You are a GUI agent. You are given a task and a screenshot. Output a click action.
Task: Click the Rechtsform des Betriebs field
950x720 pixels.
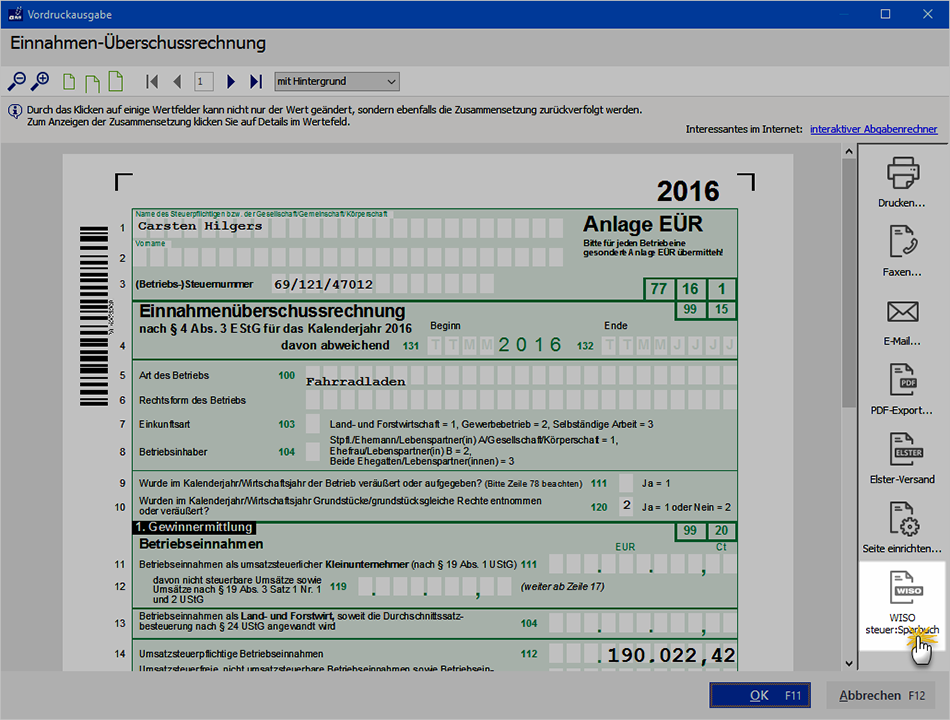pyautogui.click(x=521, y=399)
